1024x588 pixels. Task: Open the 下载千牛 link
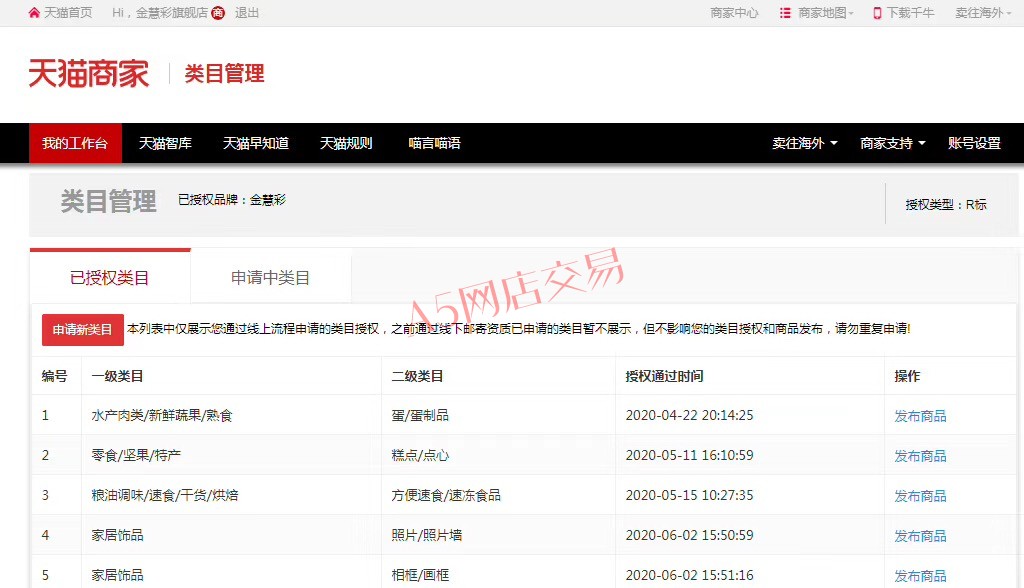tap(910, 13)
